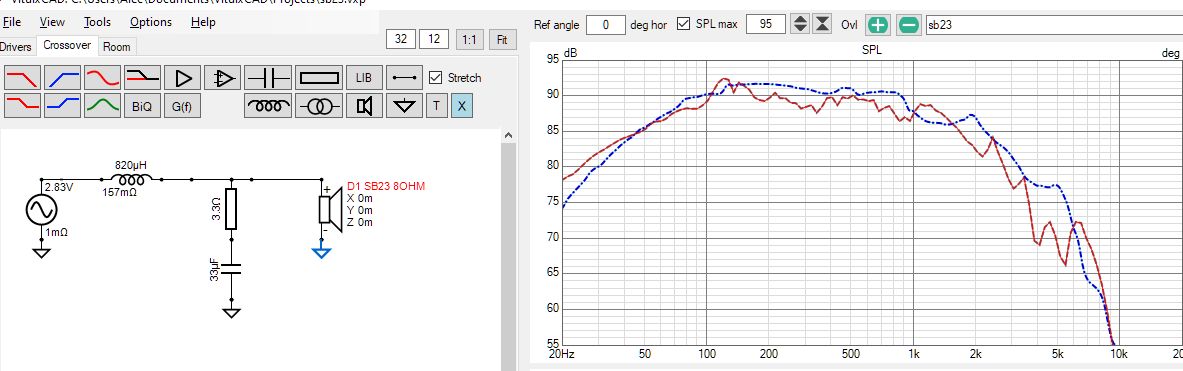1183x371 pixels.
Task: Open the View menu
Action: pyautogui.click(x=52, y=22)
